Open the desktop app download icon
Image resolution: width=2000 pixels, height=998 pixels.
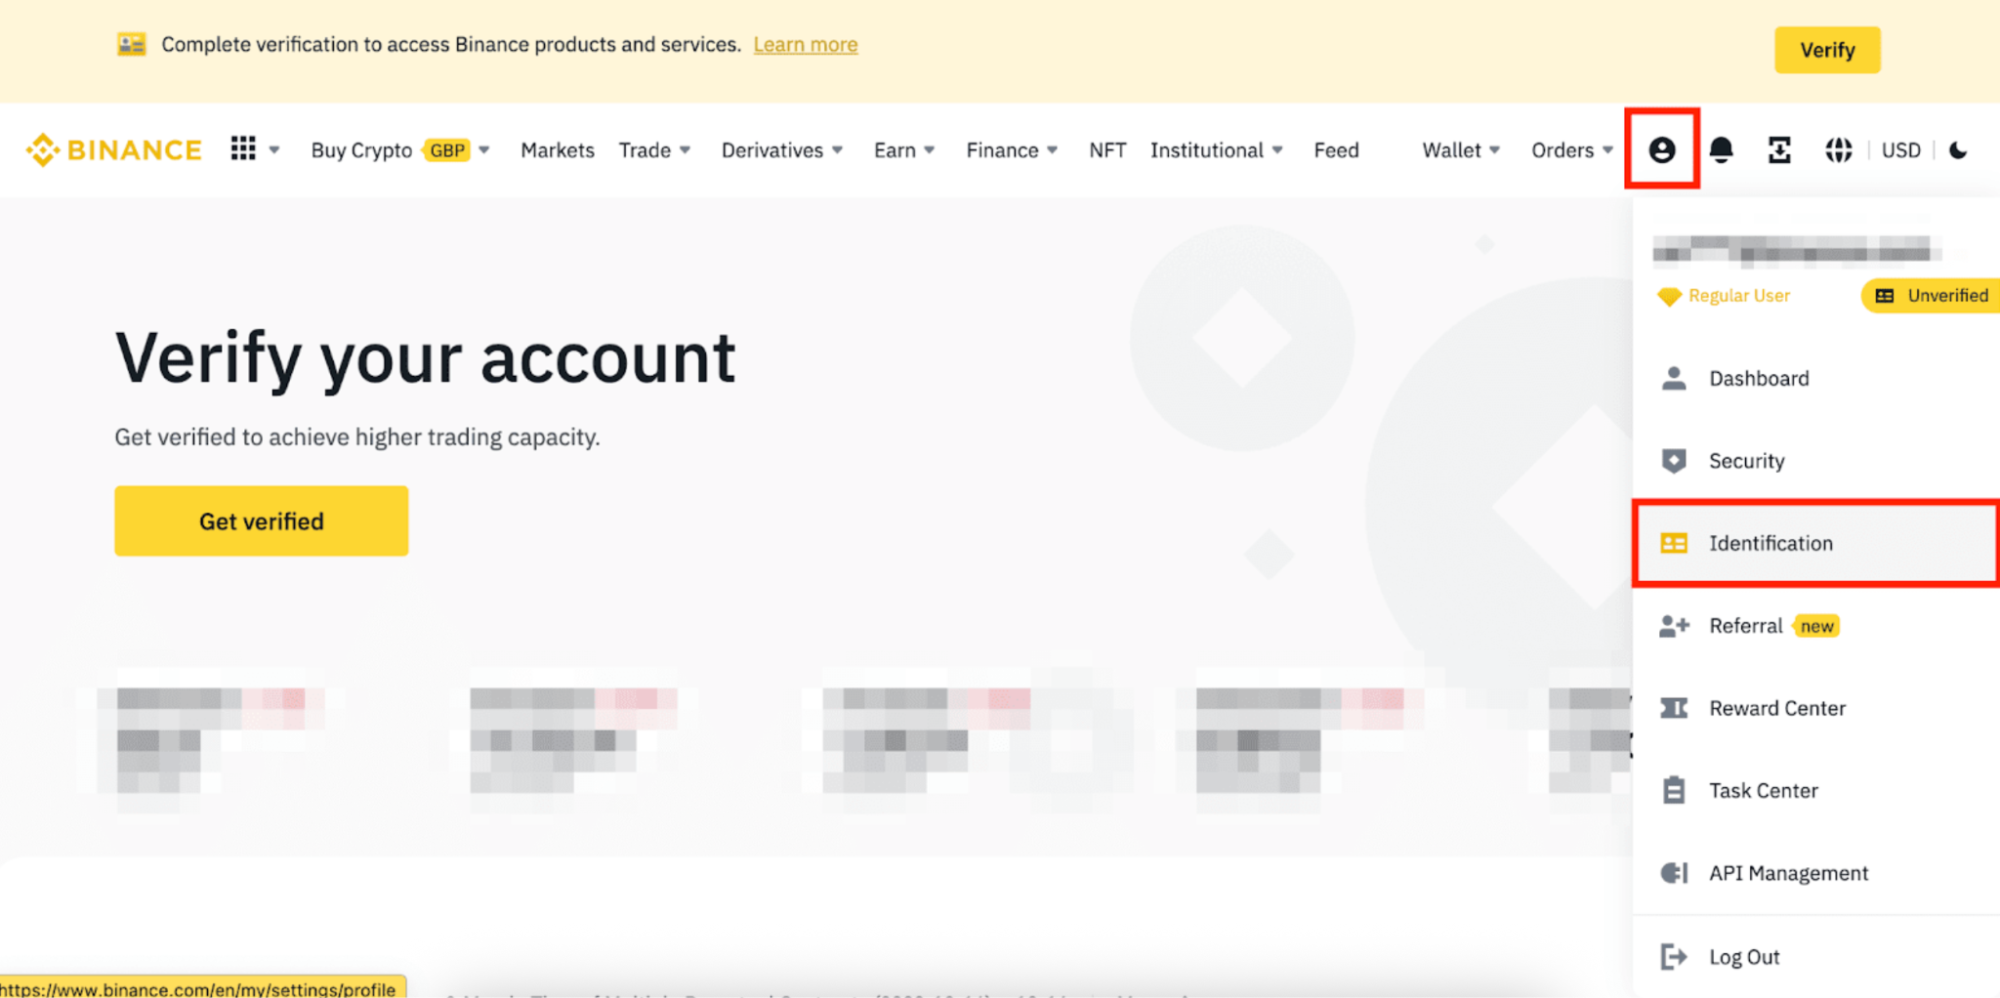click(1779, 149)
